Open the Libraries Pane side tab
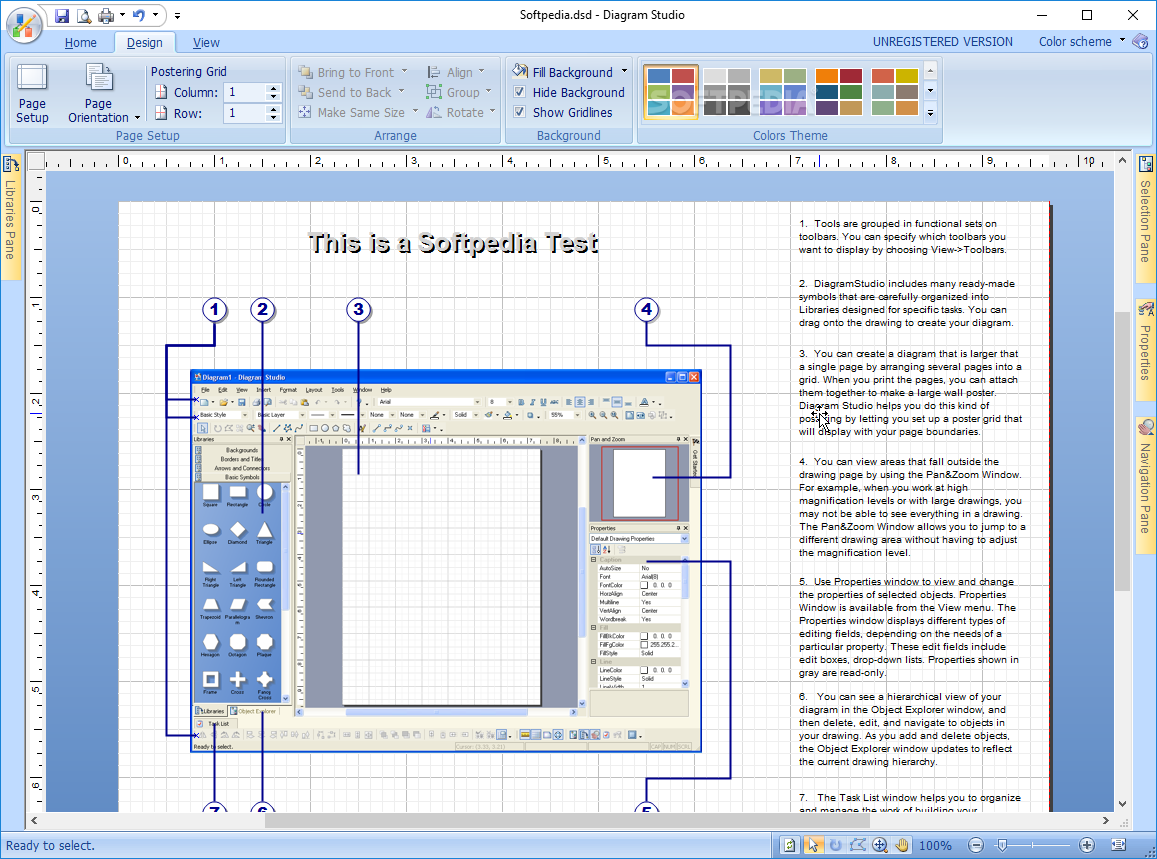Viewport: 1157px width, 859px height. [x=10, y=217]
